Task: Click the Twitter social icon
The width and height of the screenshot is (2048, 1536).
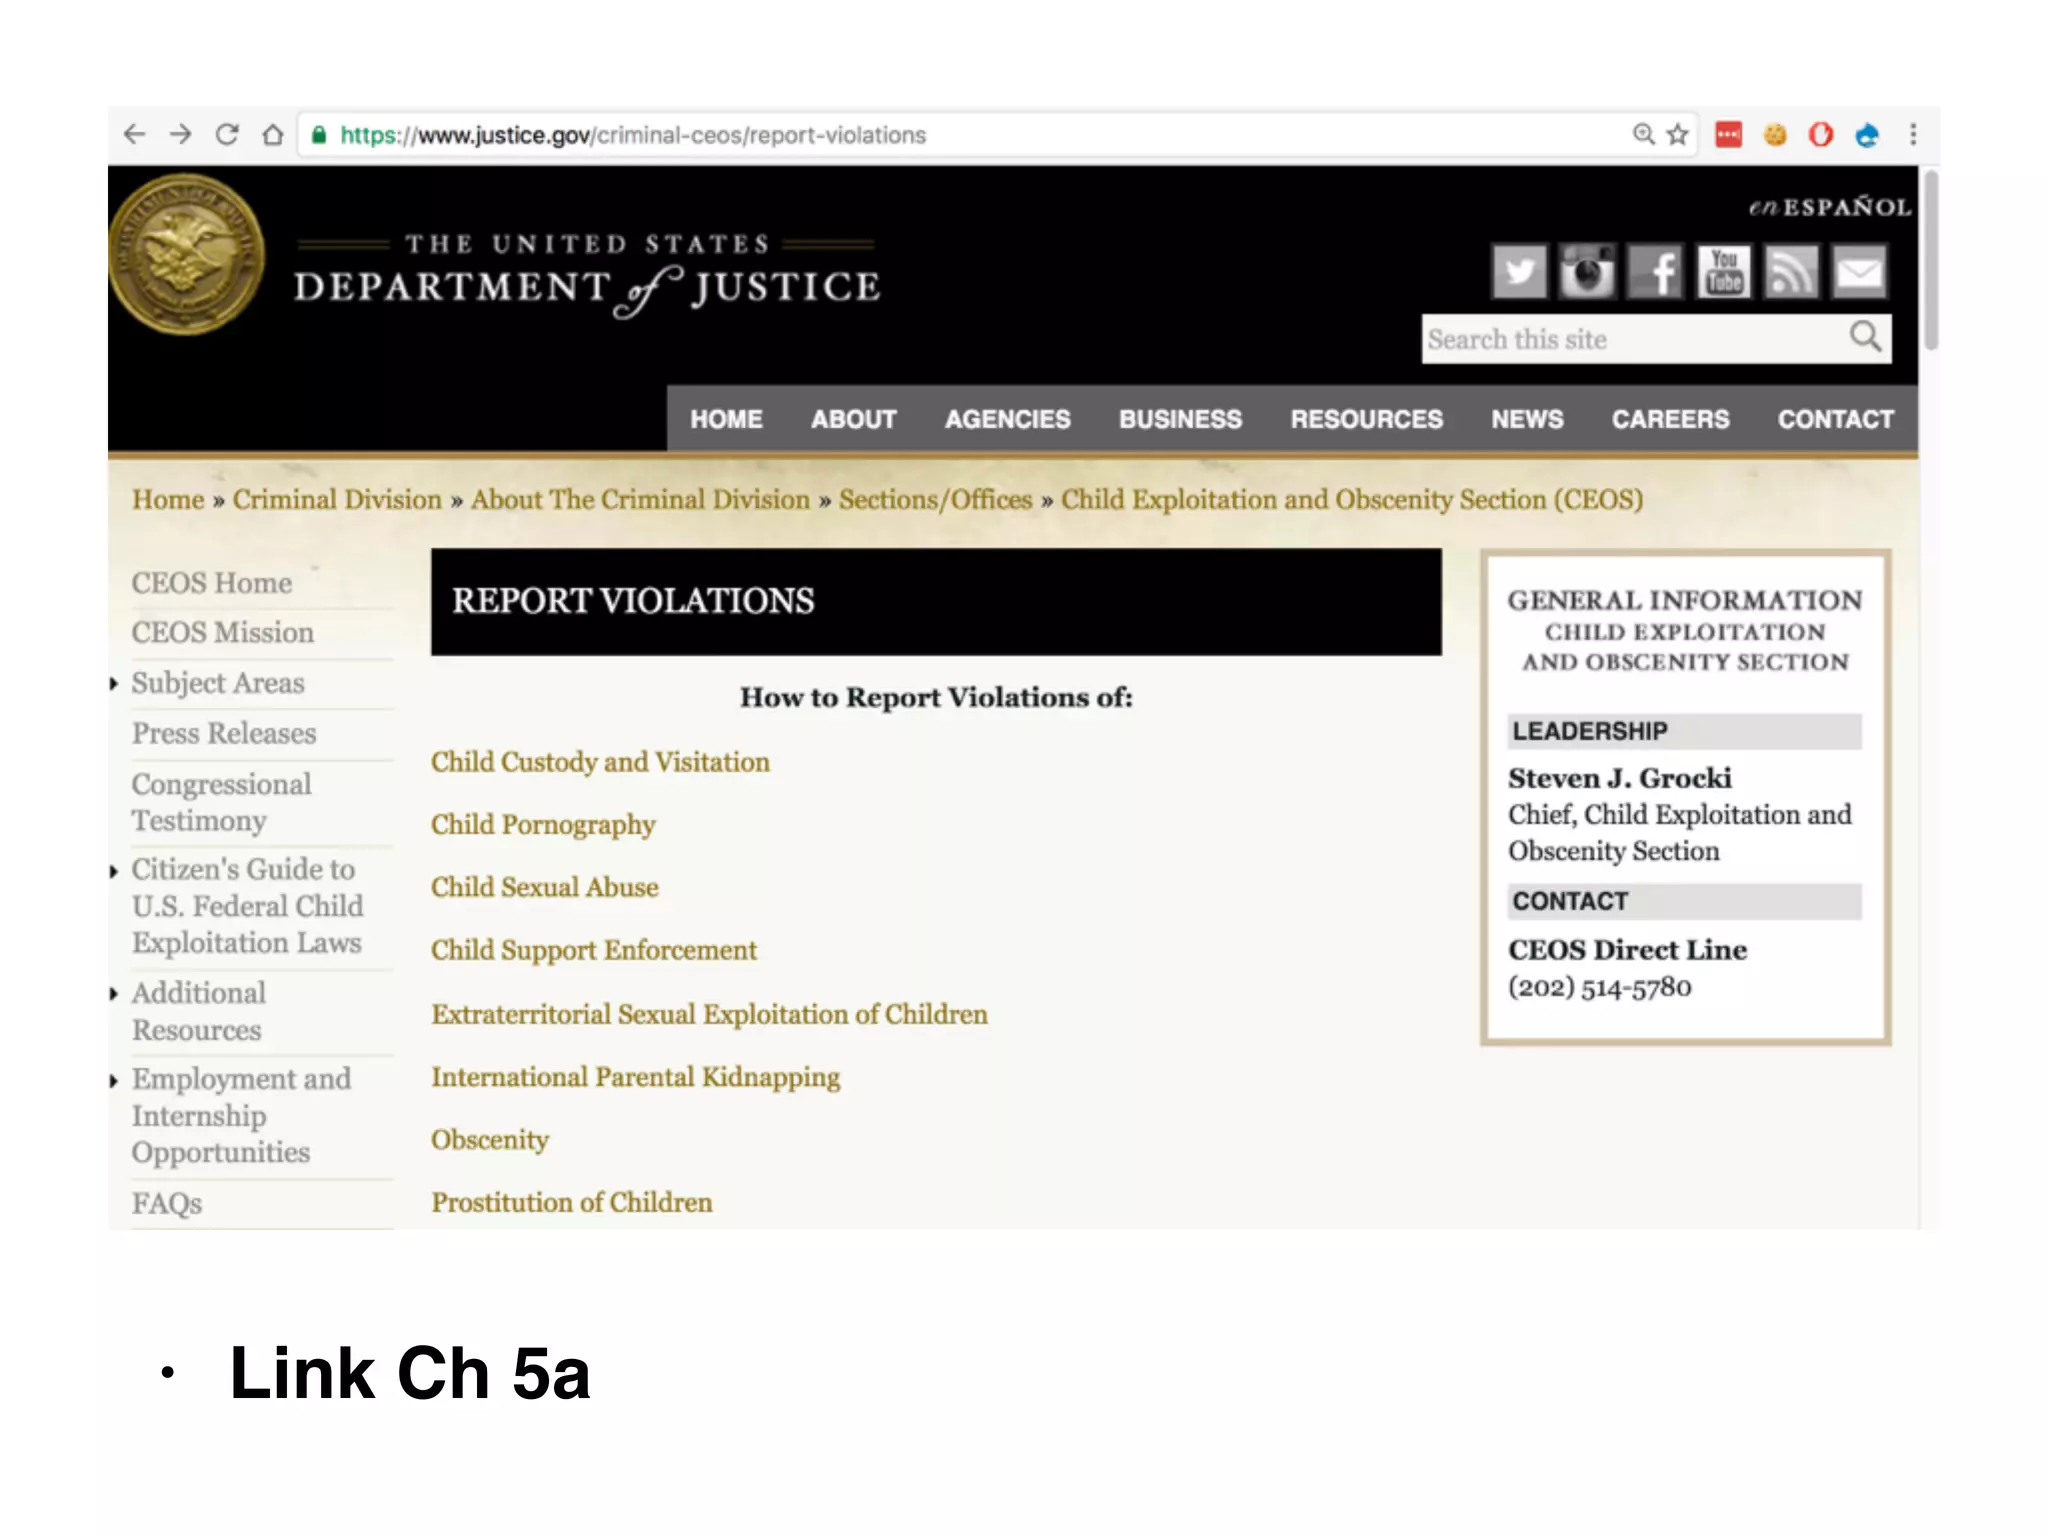Action: [x=1519, y=272]
